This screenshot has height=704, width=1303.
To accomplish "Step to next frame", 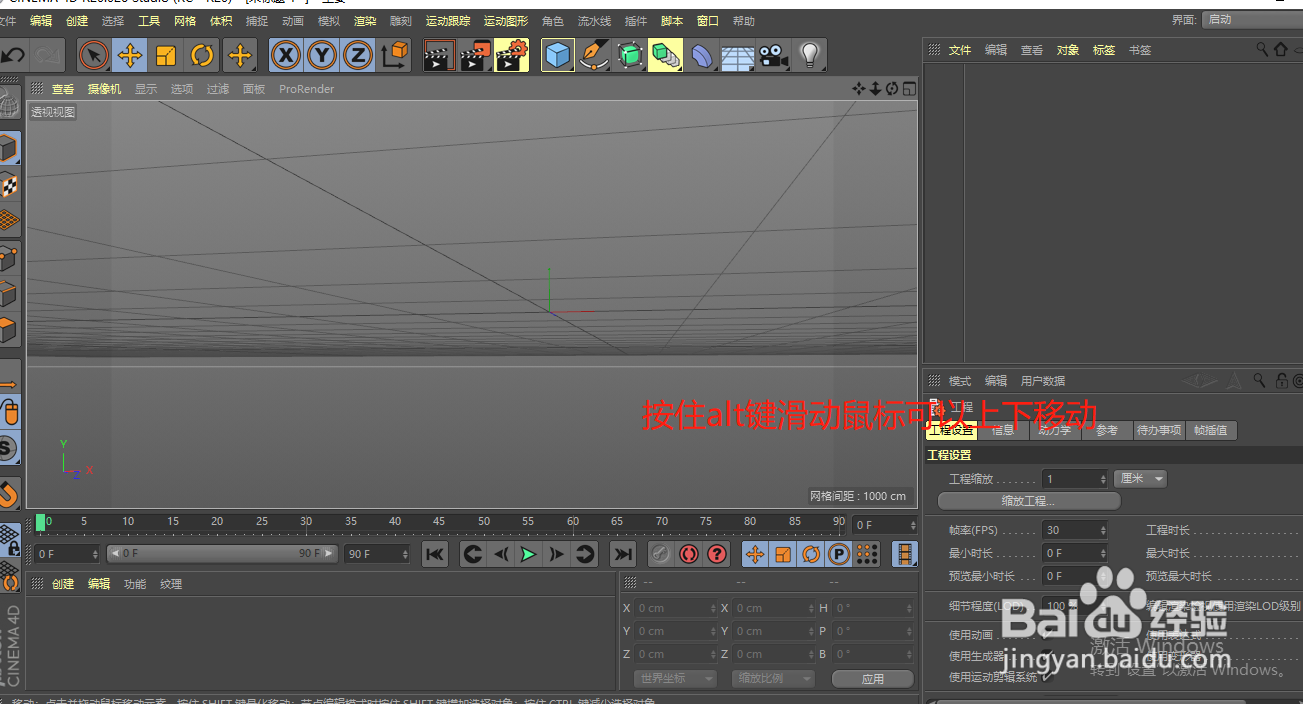I will pyautogui.click(x=556, y=554).
